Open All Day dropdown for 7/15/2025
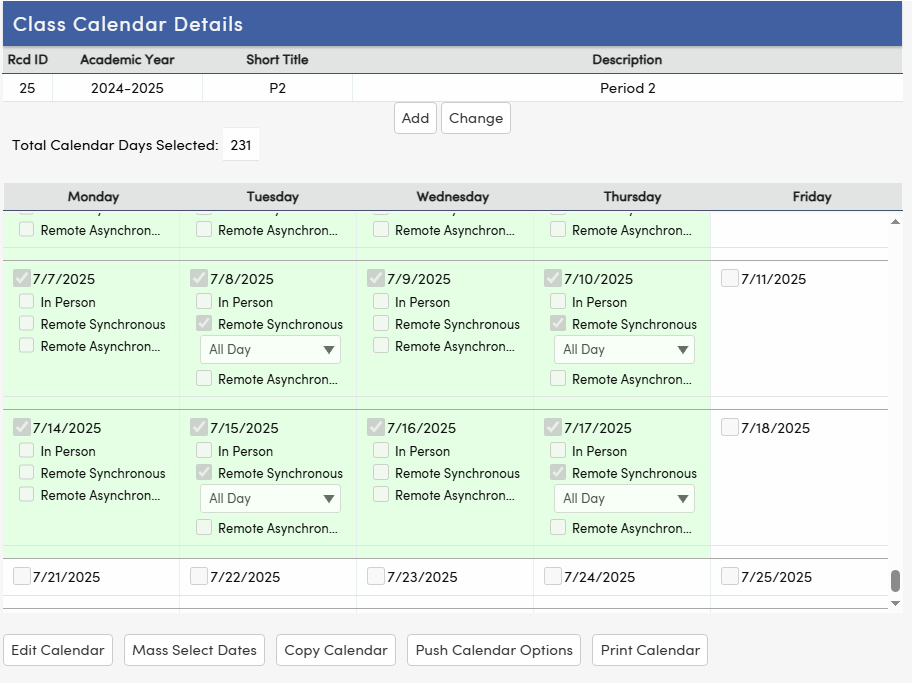Viewport: 912px width, 683px height. (270, 499)
